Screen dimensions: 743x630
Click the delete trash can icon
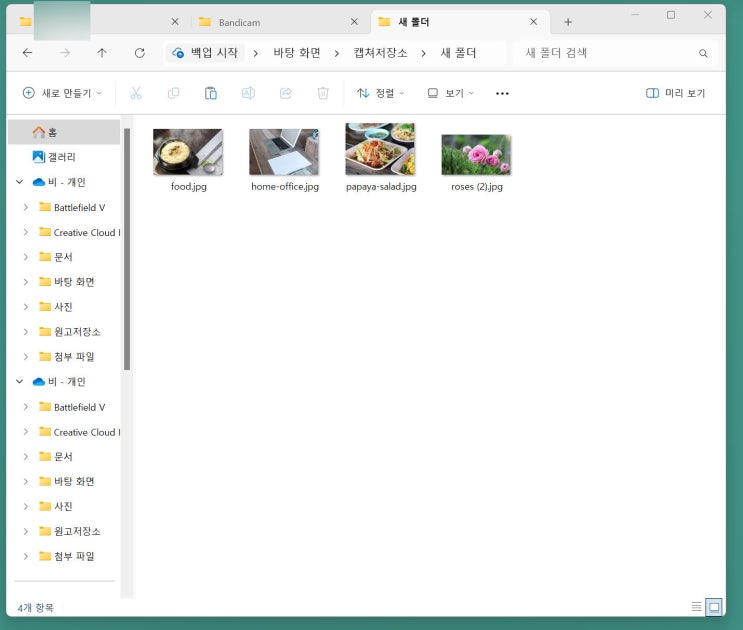323,93
